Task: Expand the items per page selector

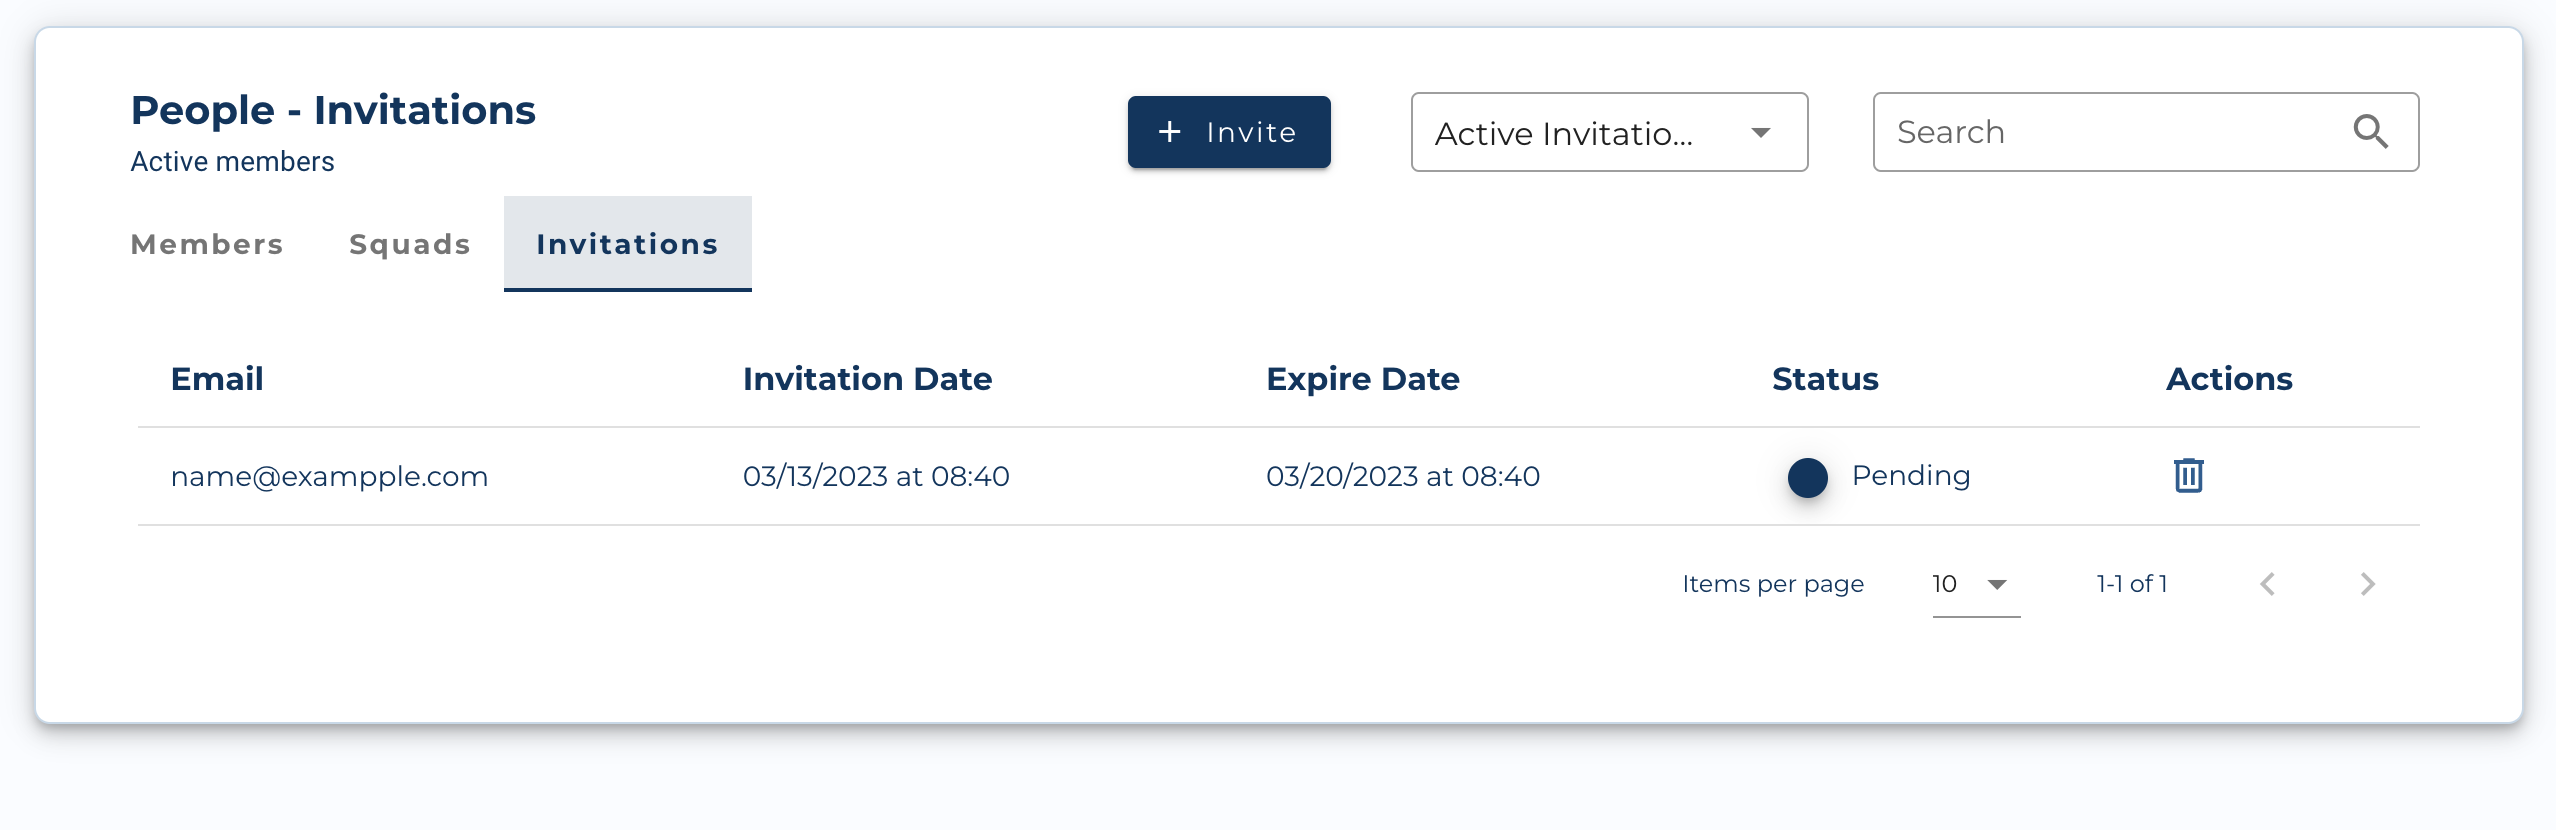Action: [x=1976, y=585]
